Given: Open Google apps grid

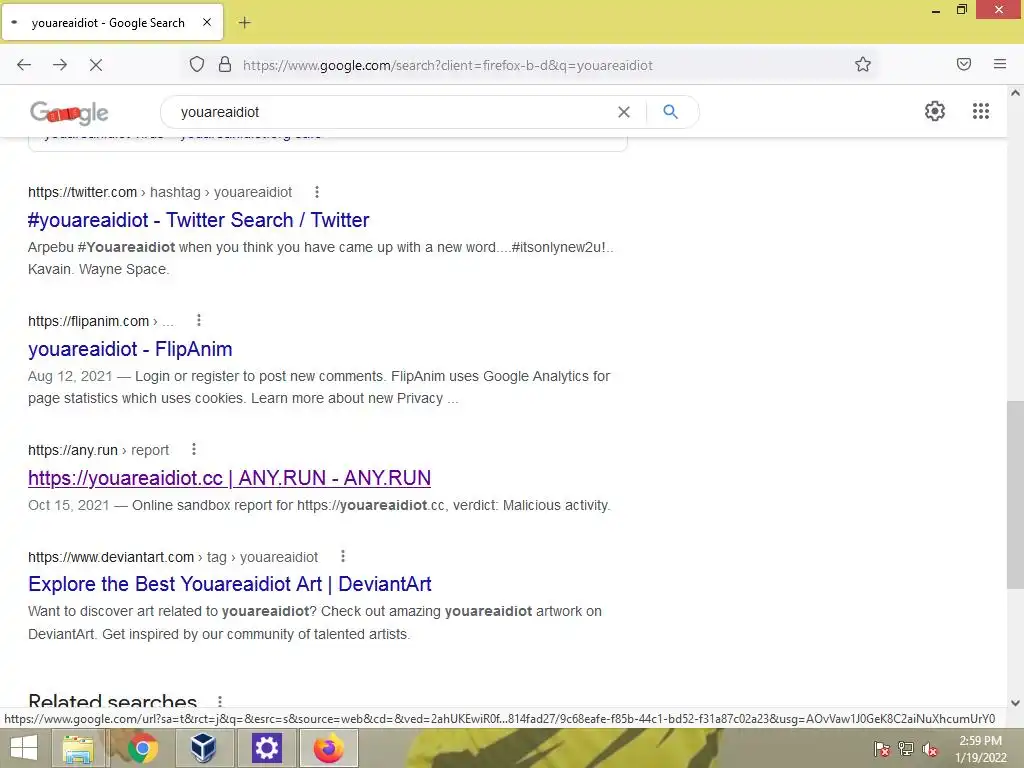Looking at the screenshot, I should tap(980, 111).
